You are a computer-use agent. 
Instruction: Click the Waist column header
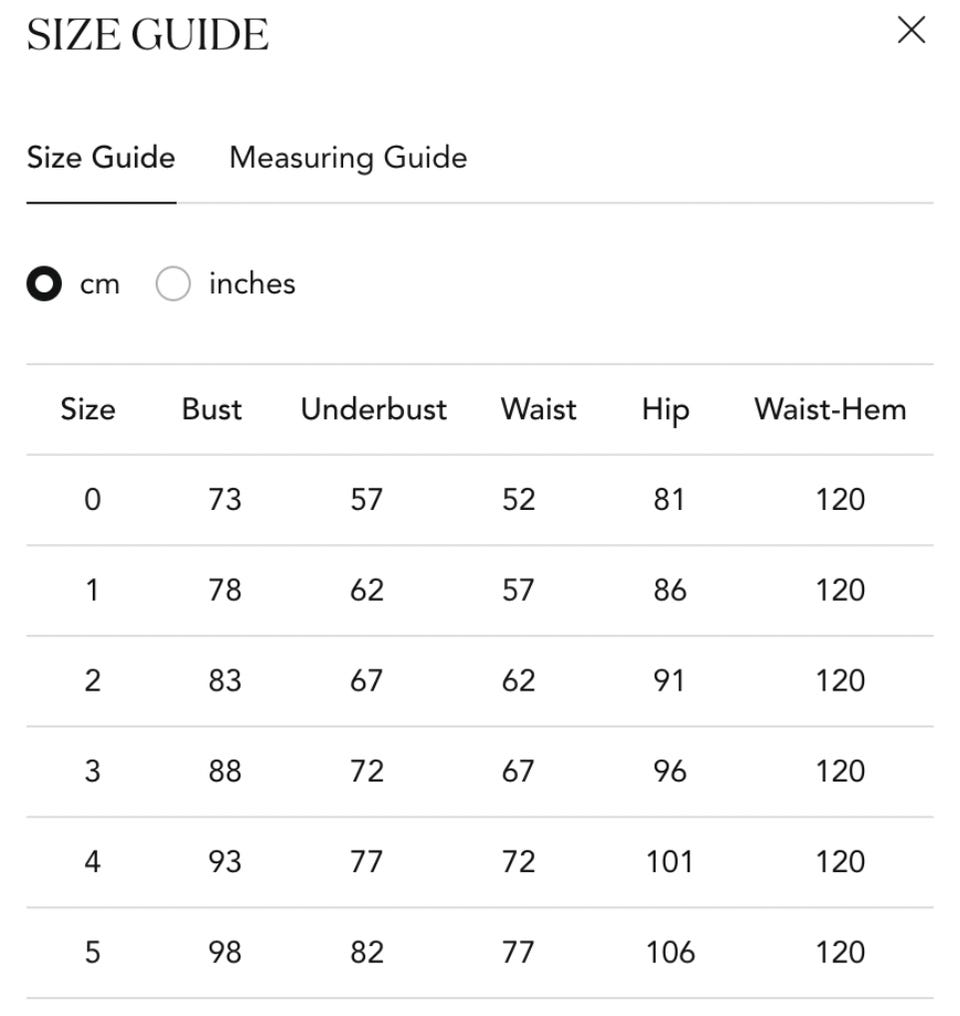[x=539, y=410]
